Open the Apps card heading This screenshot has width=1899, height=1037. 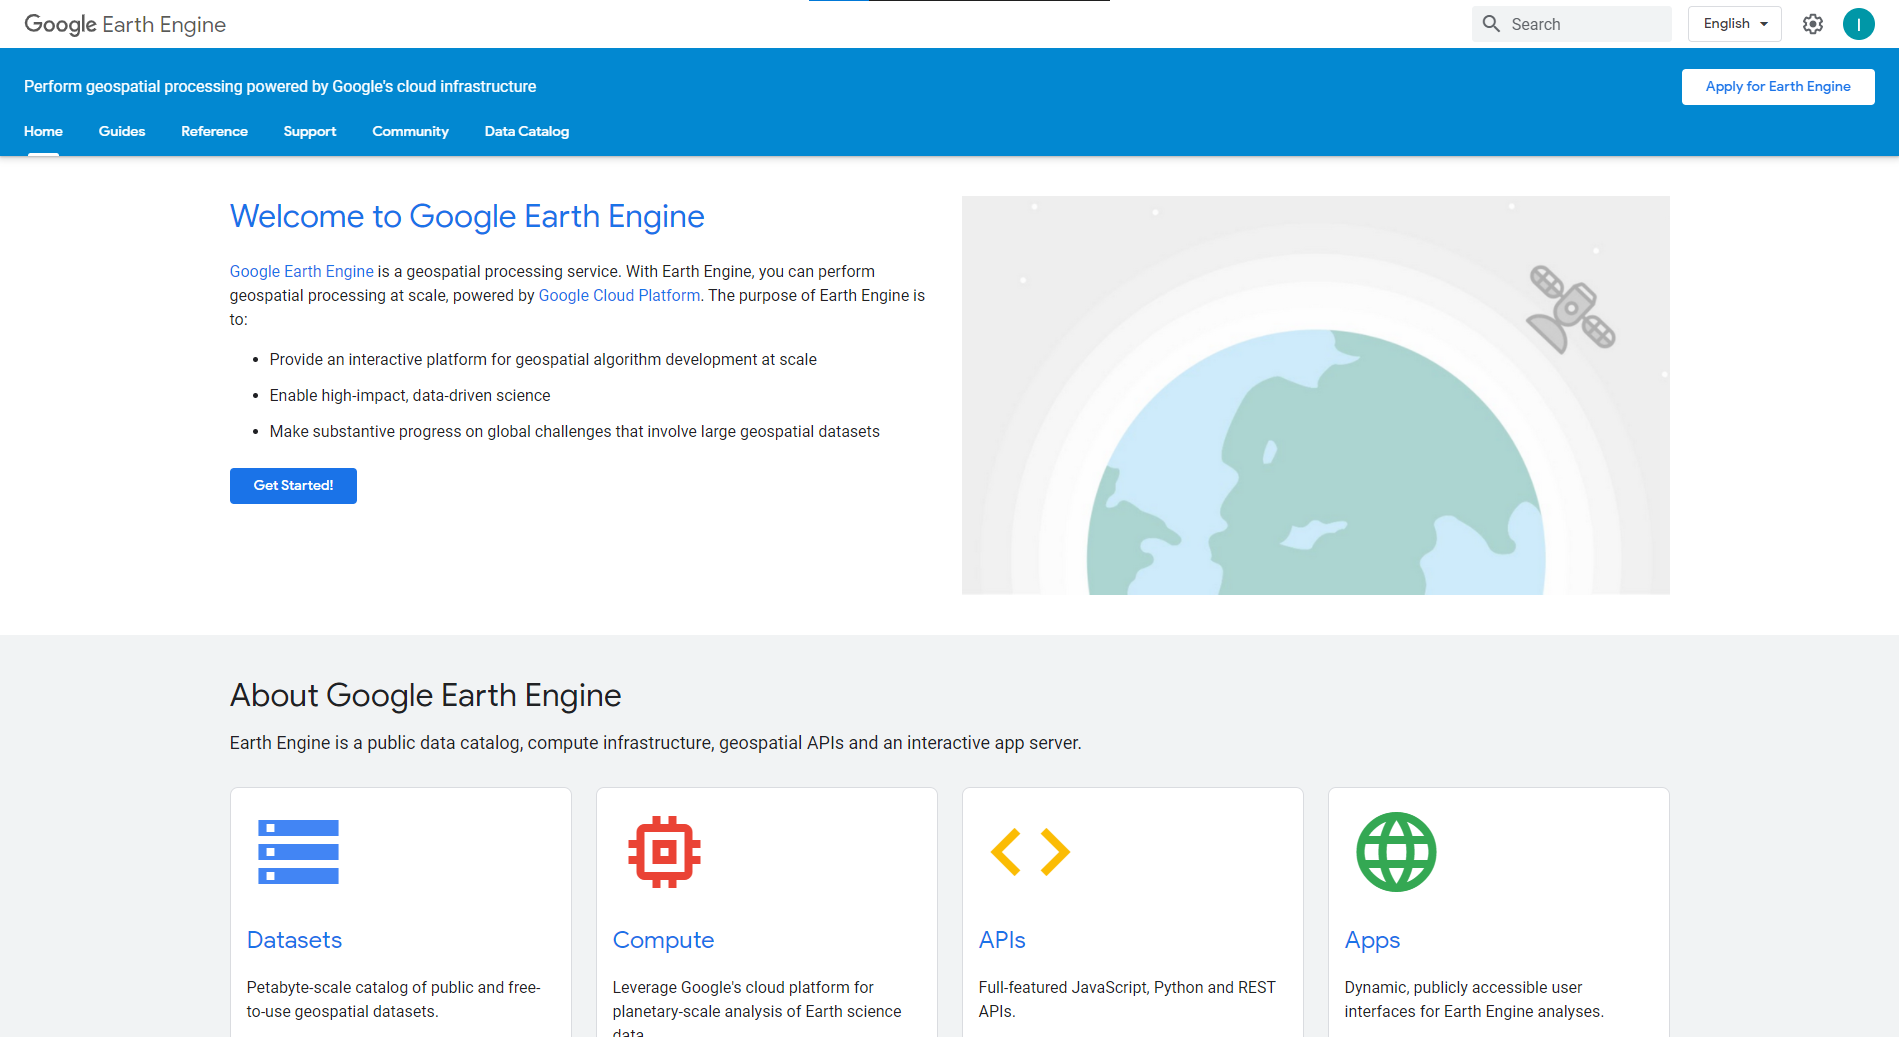point(1372,940)
